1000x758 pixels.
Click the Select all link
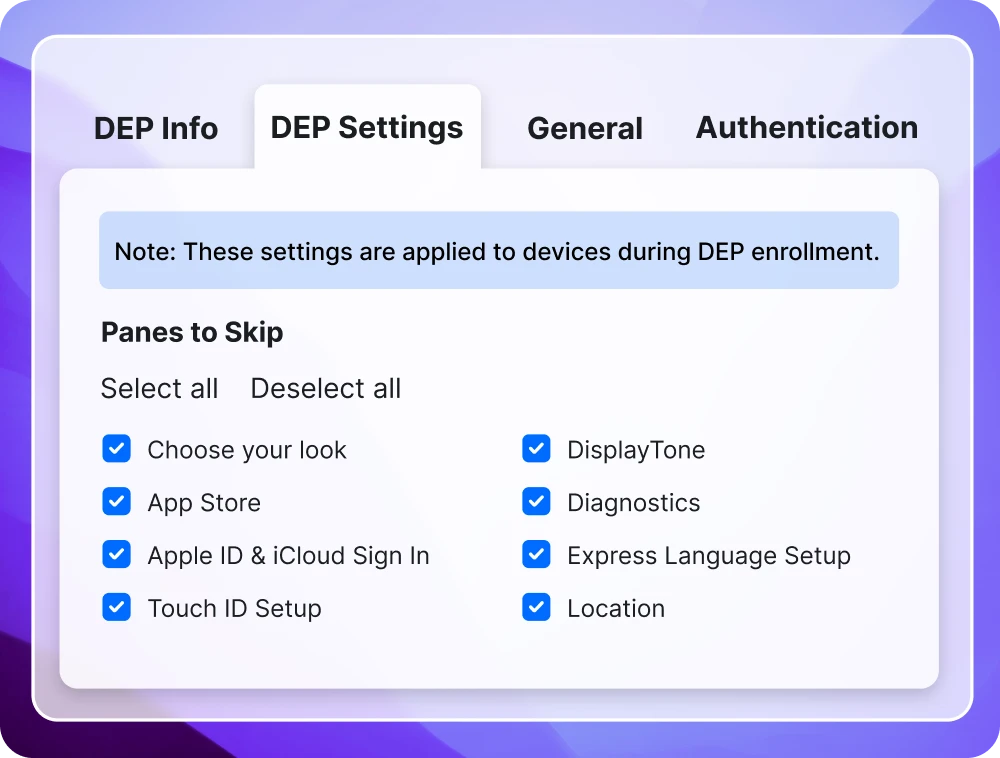(159, 388)
